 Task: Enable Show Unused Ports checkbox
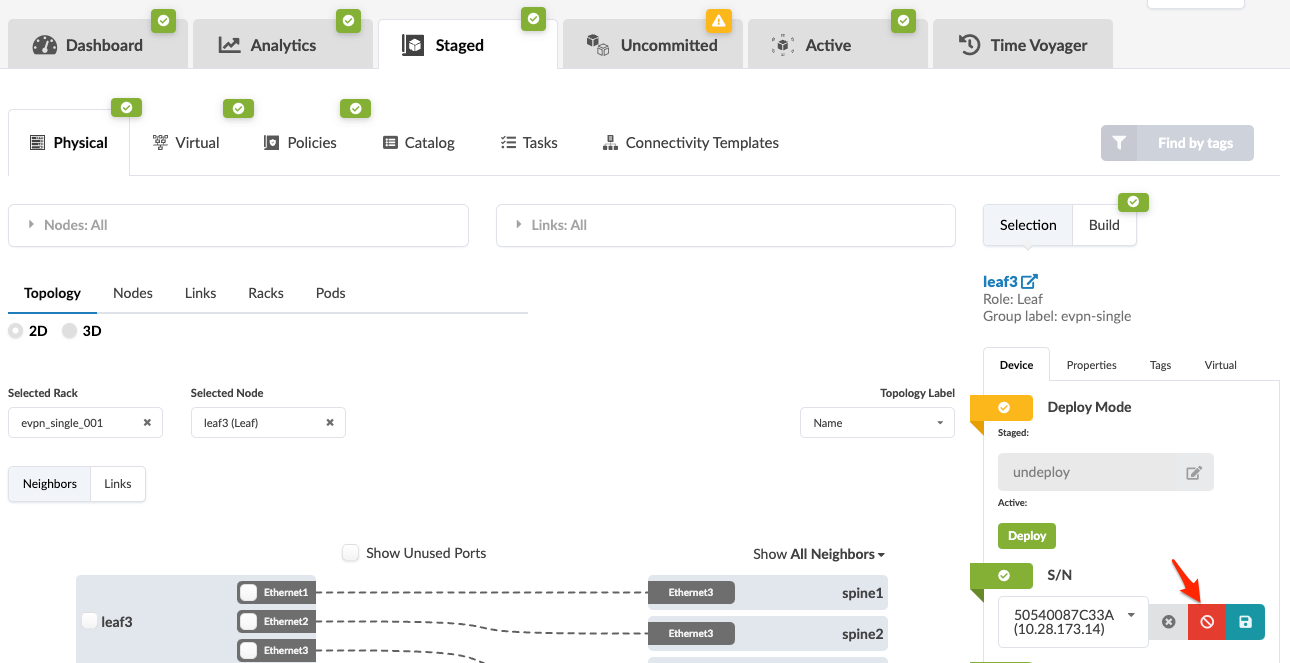pos(351,553)
